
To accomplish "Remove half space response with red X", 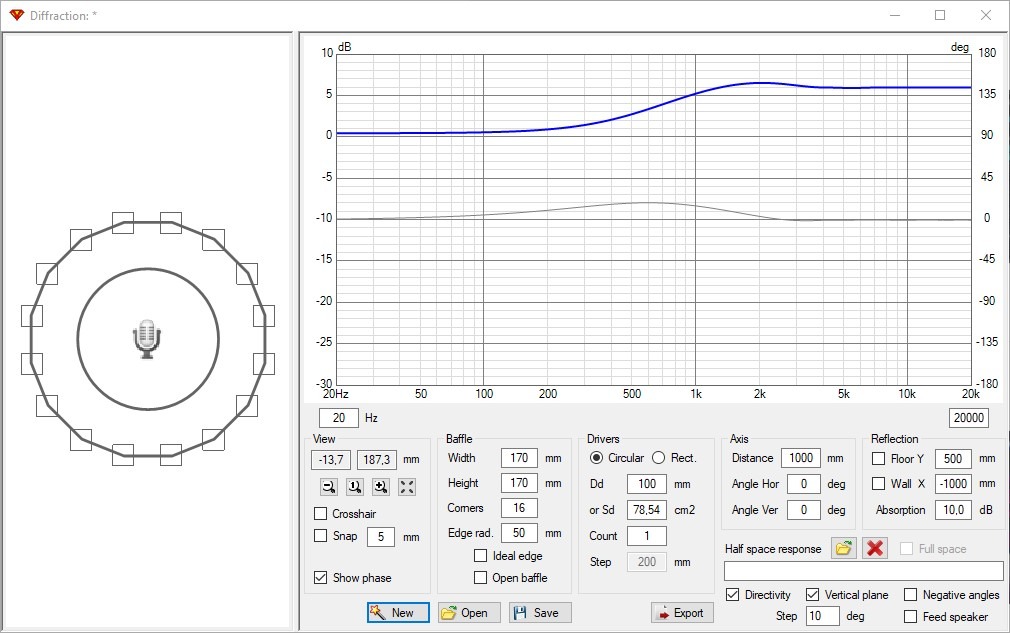I will pyautogui.click(x=875, y=548).
